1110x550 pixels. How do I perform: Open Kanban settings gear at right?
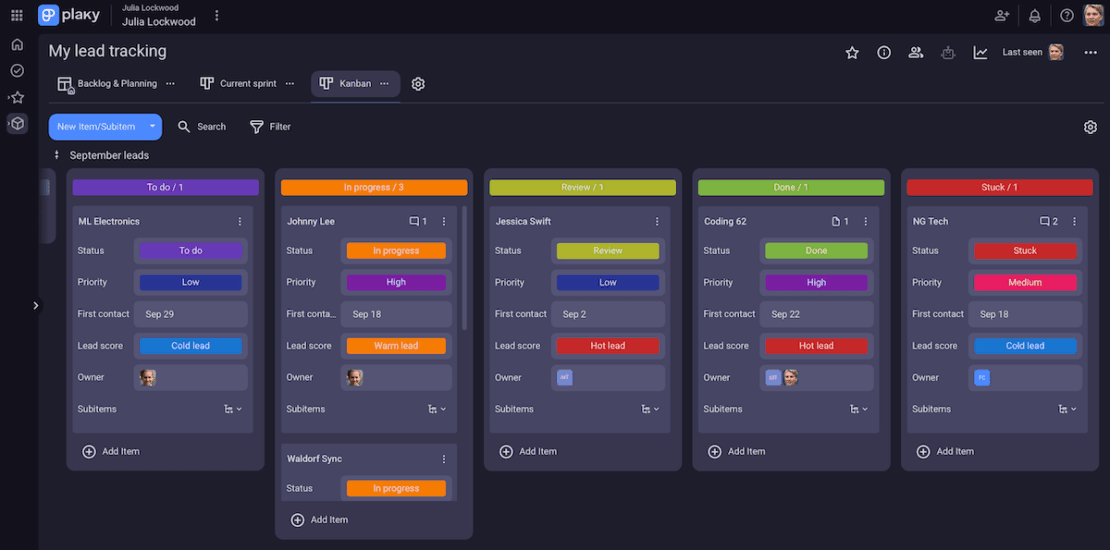coord(1090,127)
